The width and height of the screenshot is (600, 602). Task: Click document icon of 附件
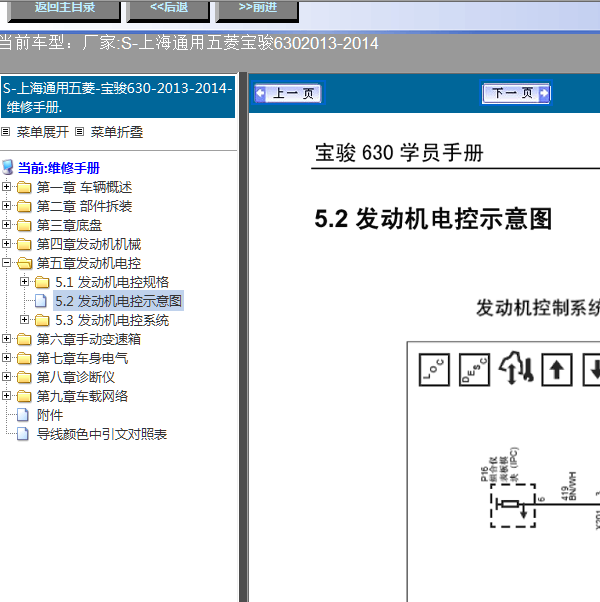(23, 415)
